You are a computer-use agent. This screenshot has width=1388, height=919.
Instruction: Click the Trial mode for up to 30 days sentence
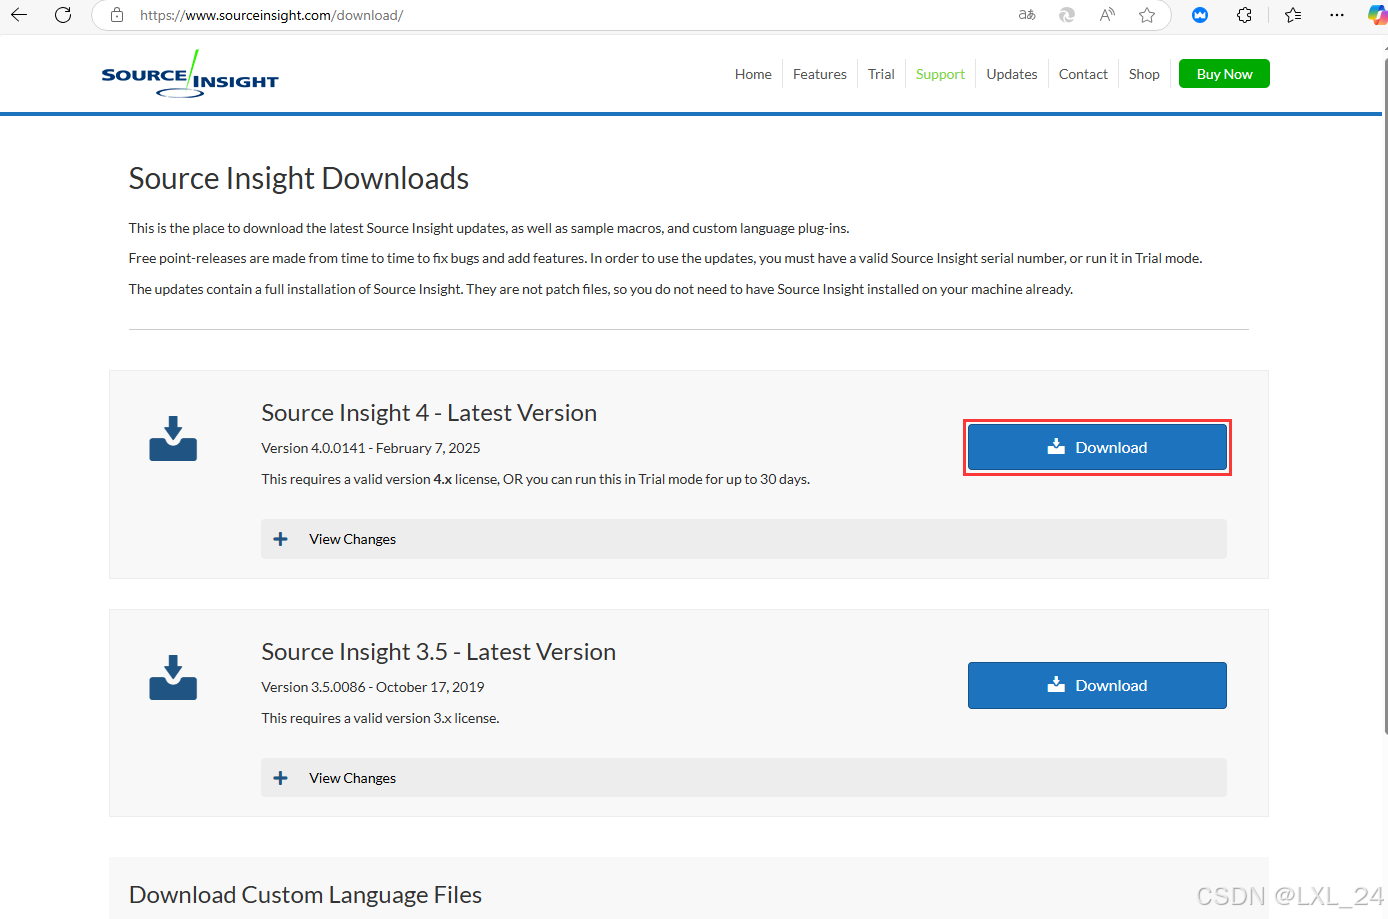pyautogui.click(x=535, y=479)
